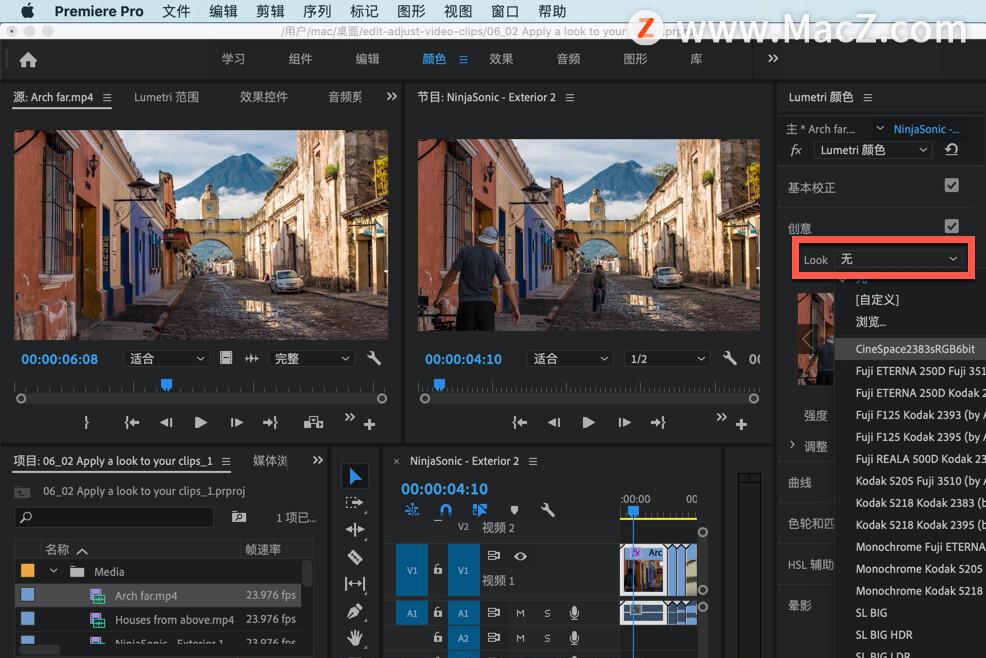Open voice-over record on track A1
Screen dimensions: 986x658
pyautogui.click(x=574, y=613)
